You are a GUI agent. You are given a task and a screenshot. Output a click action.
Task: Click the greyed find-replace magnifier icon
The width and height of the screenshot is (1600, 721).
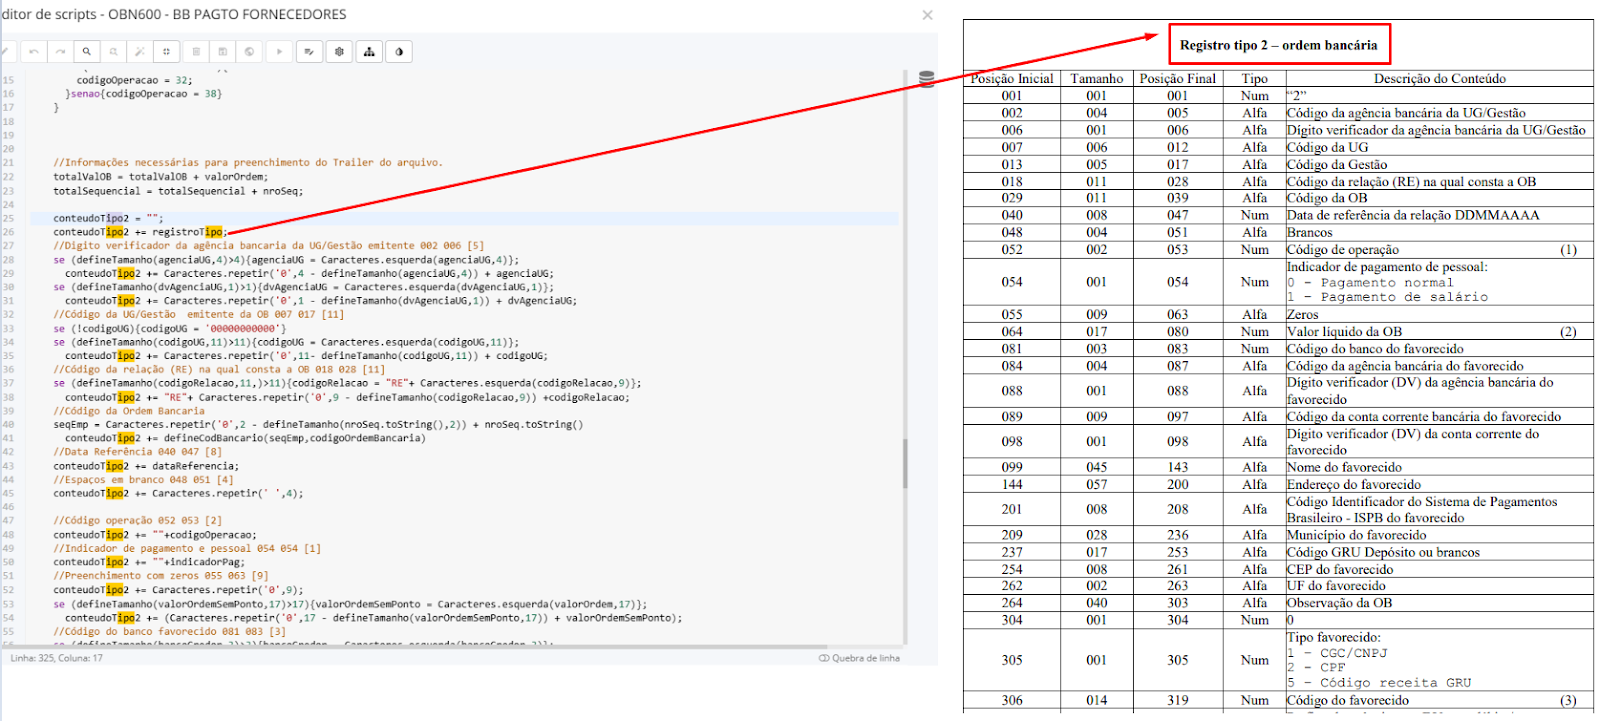tap(114, 52)
